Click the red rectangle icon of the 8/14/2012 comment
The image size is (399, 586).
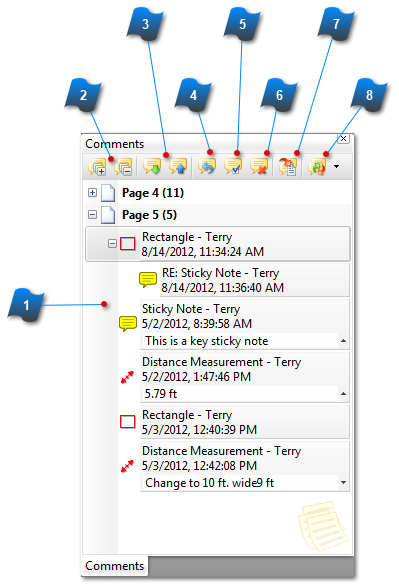(128, 244)
